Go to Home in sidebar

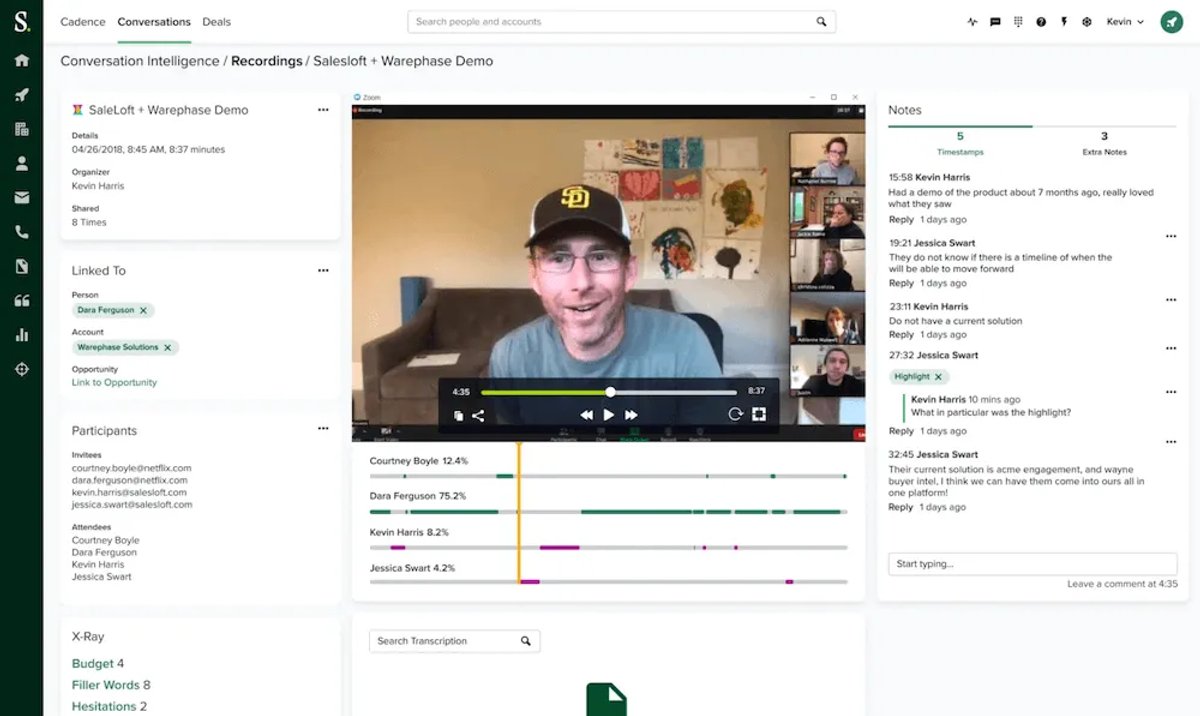[x=21, y=60]
